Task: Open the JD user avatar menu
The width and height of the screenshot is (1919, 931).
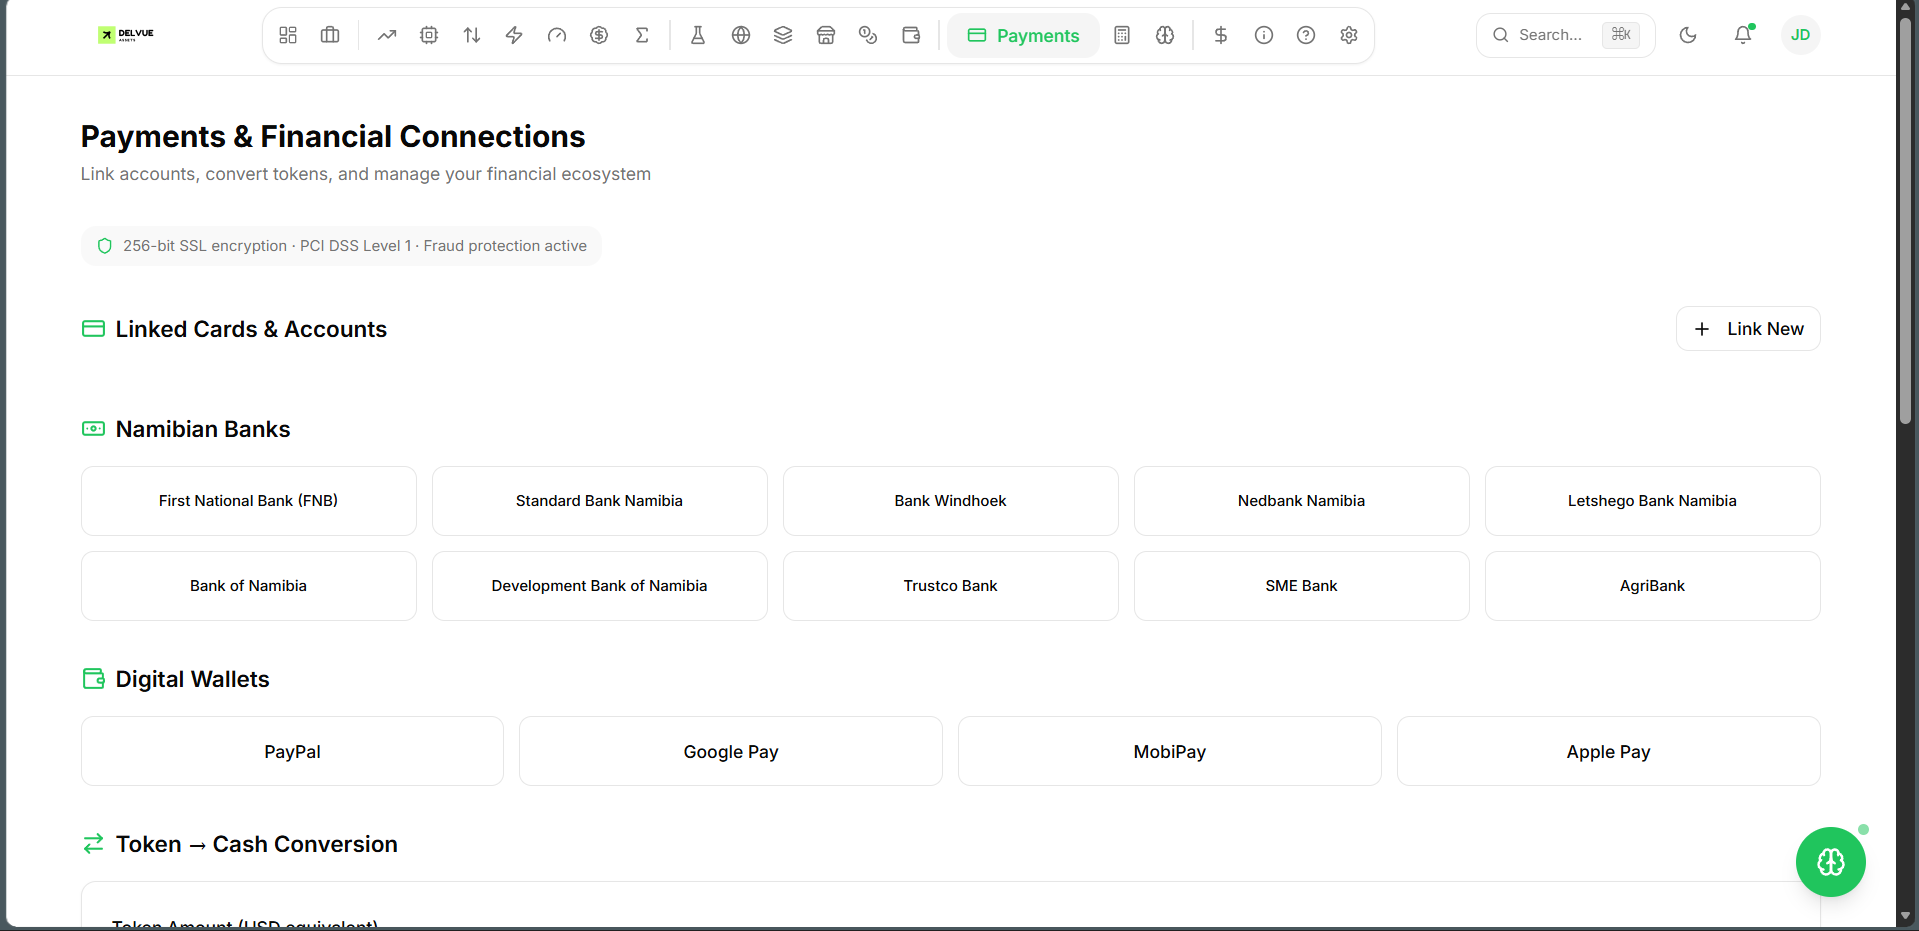Action: (1800, 35)
